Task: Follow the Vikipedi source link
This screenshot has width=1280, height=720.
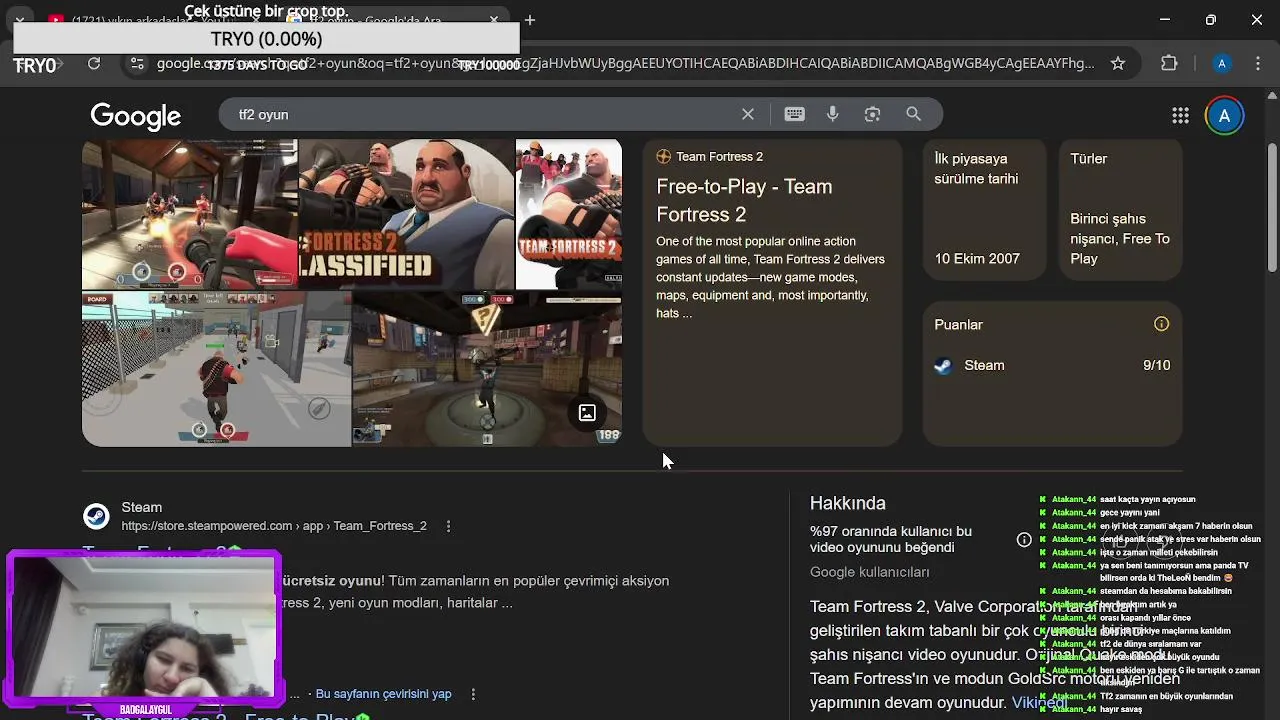Action: (1039, 702)
